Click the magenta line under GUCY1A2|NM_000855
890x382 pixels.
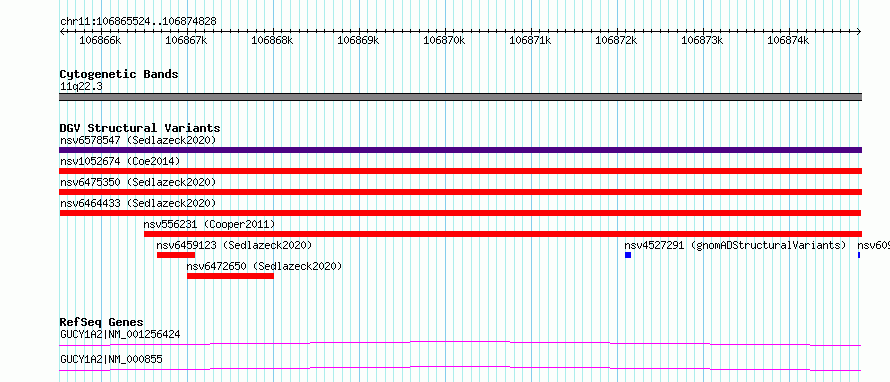460,368
